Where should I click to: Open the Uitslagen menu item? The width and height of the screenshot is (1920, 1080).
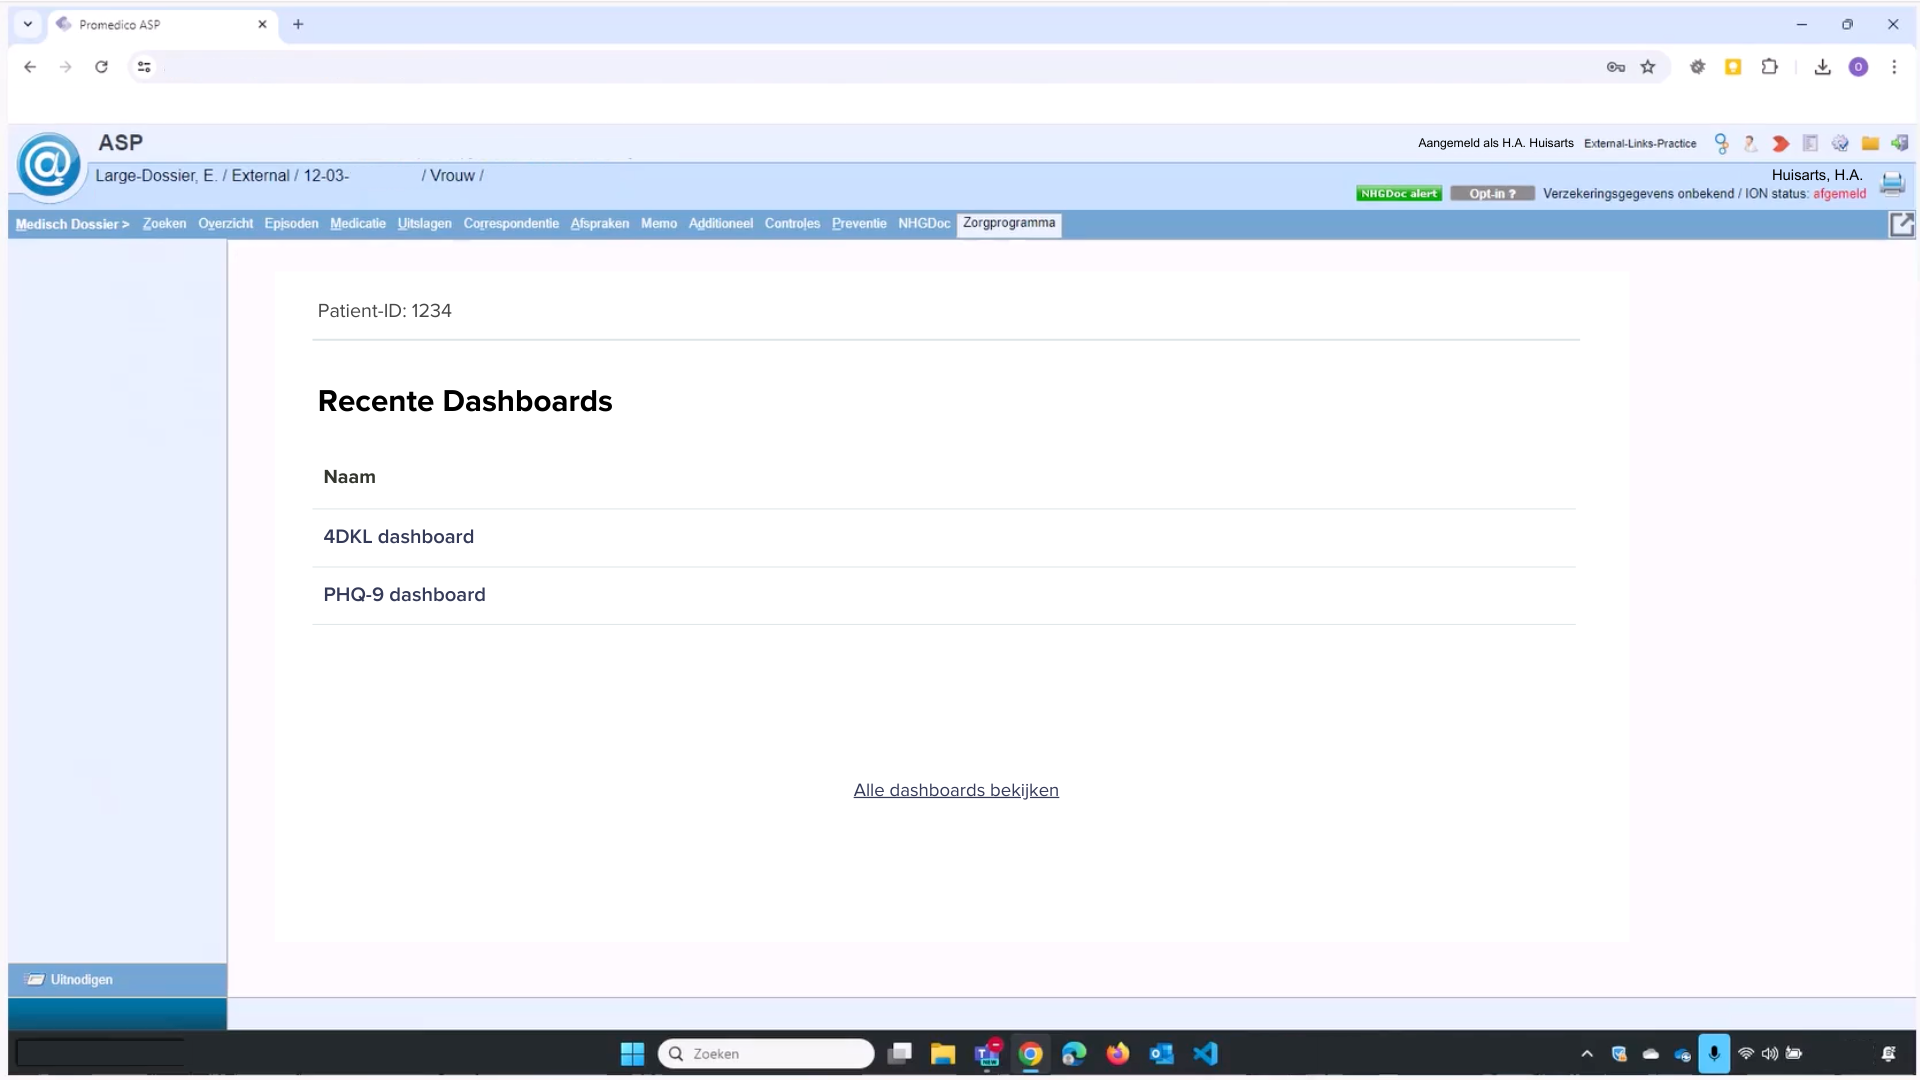click(x=424, y=224)
